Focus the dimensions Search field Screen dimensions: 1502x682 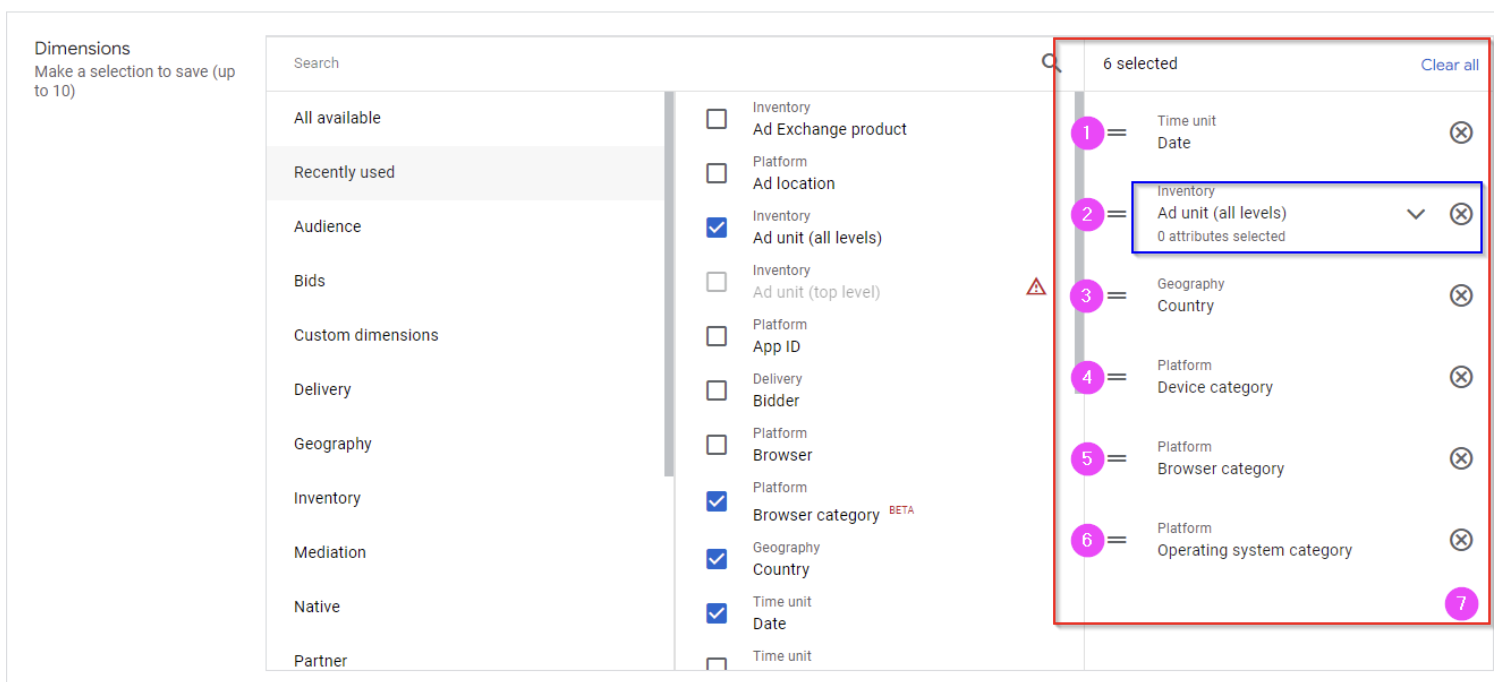pyautogui.click(x=660, y=63)
